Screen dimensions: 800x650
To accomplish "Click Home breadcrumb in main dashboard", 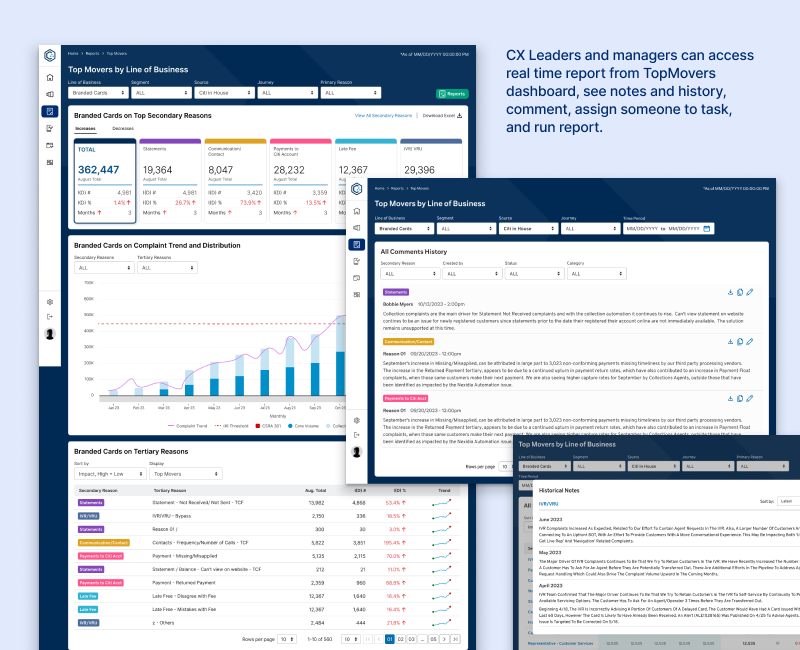I will [73, 54].
